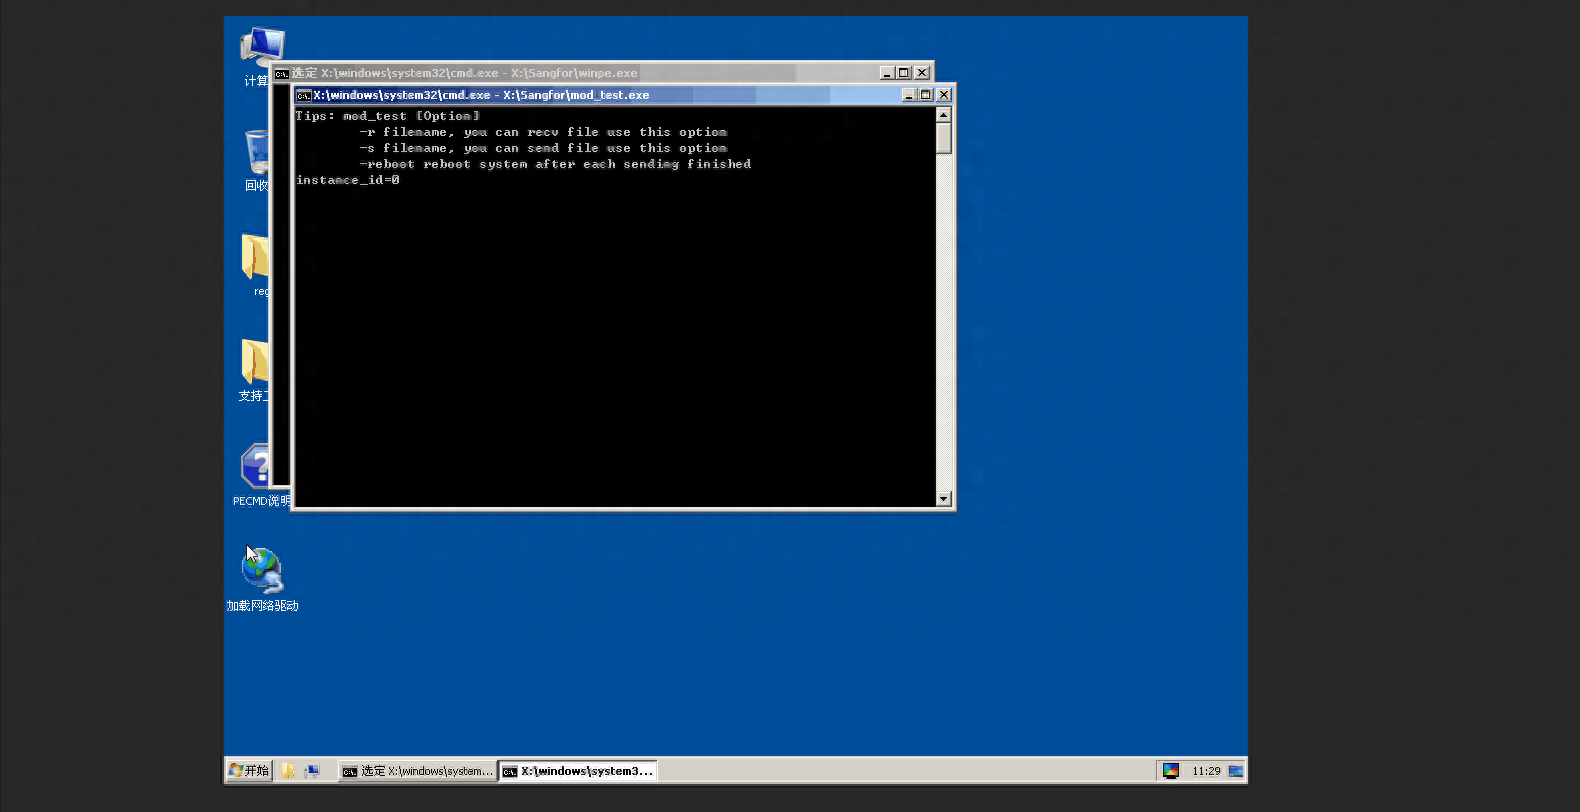
Task: Open the Start menu
Action: [249, 771]
